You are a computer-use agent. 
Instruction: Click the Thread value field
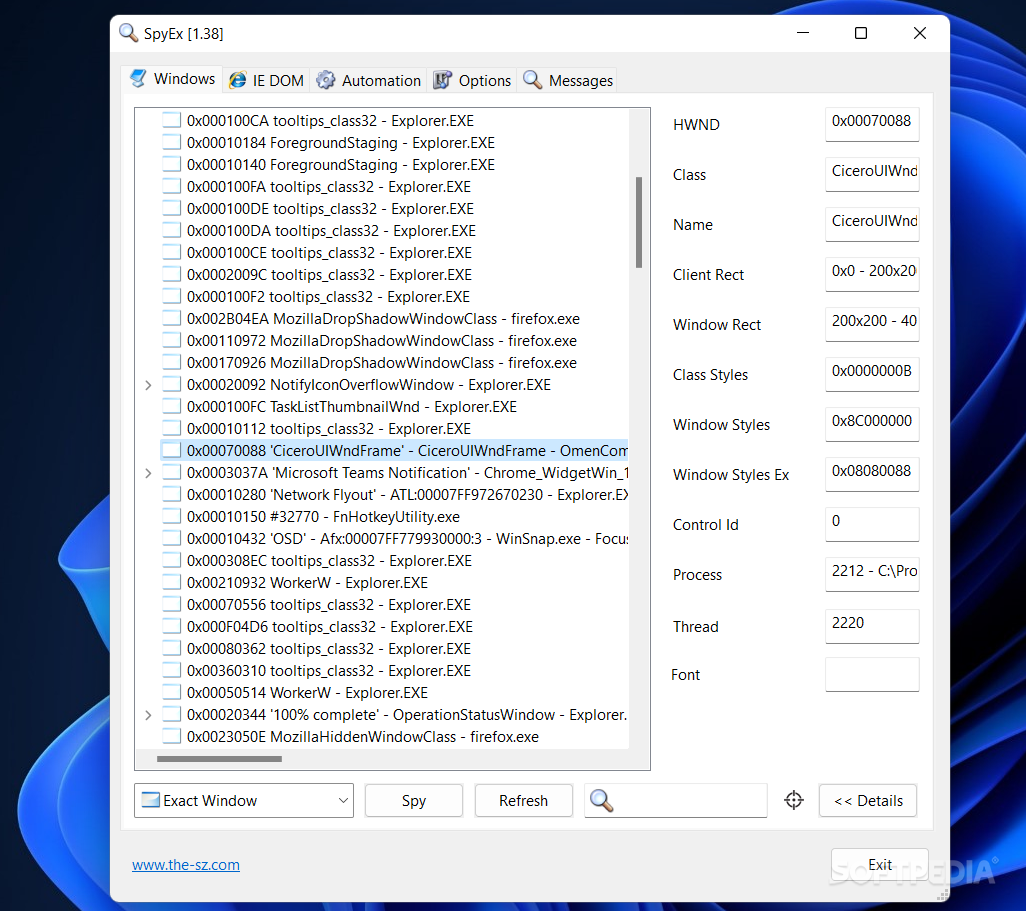[872, 626]
